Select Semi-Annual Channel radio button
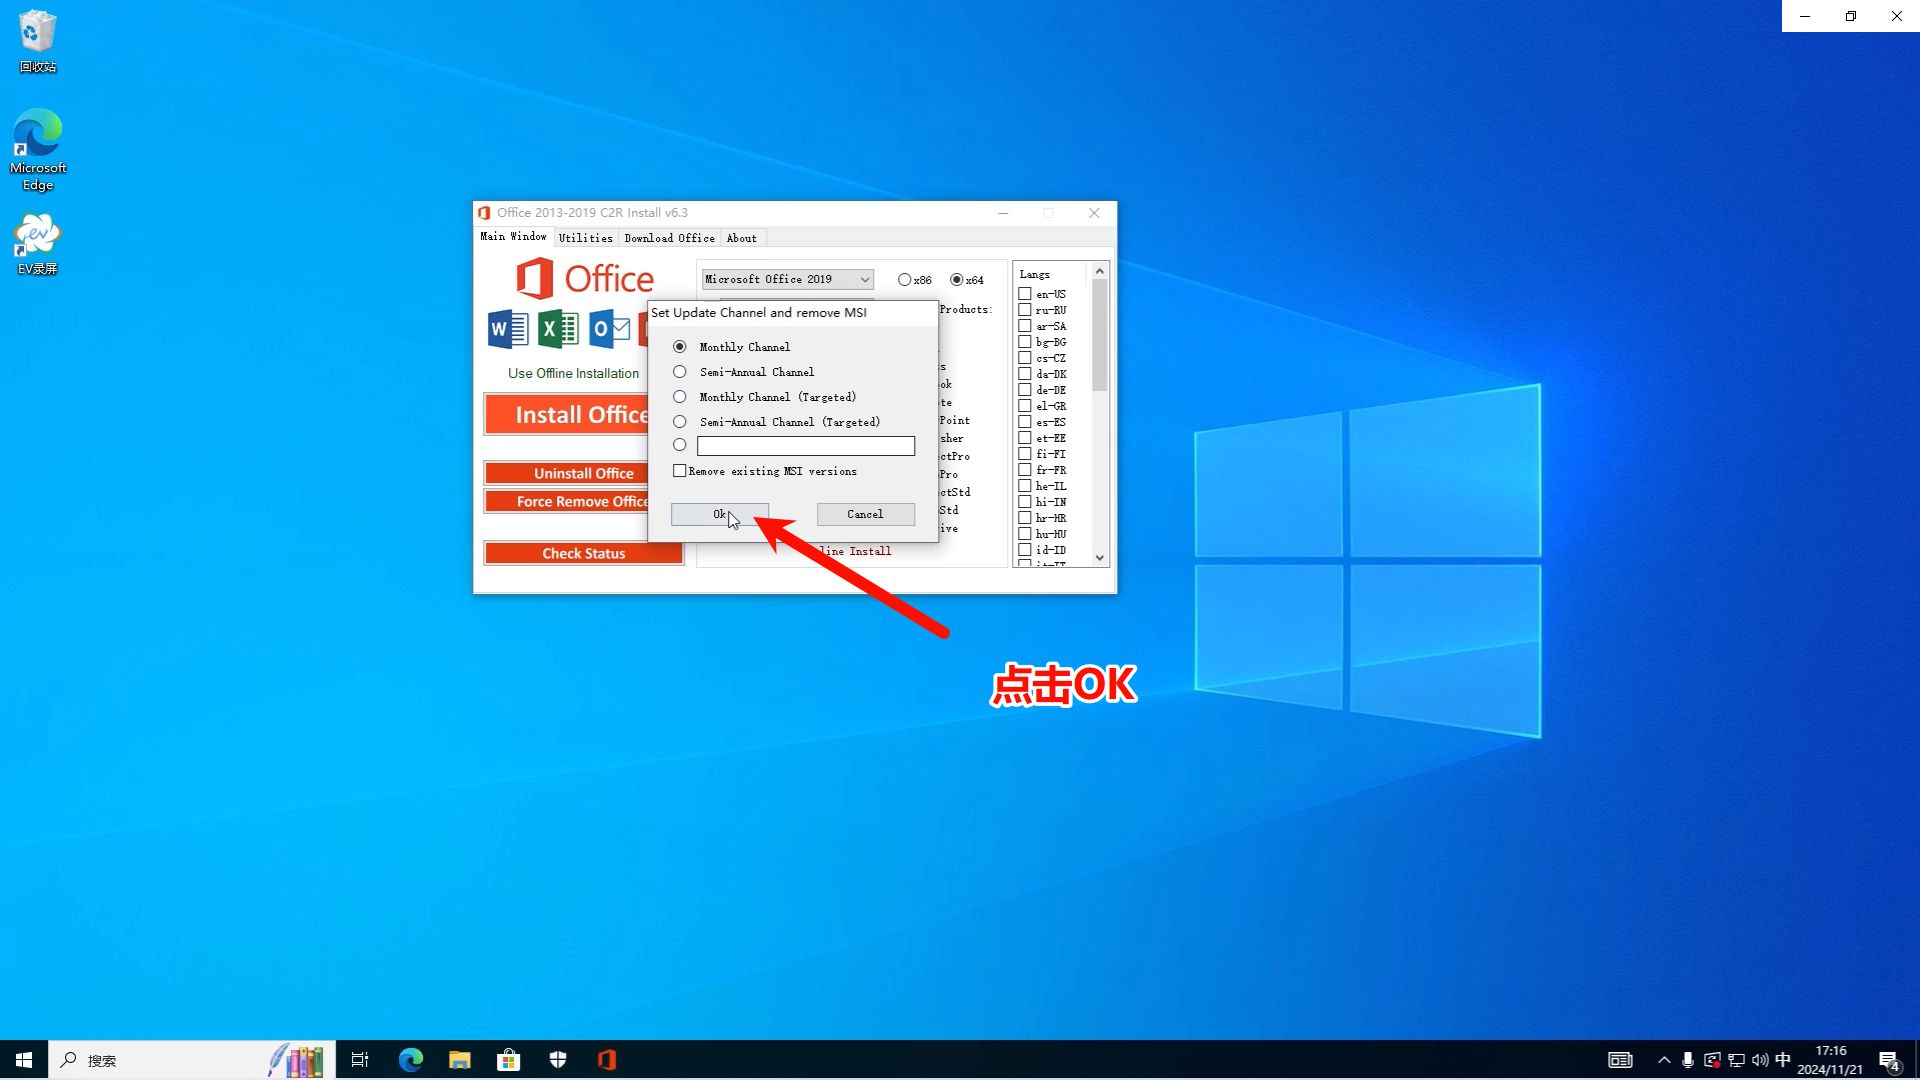Screen dimensions: 1920x1080 pyautogui.click(x=680, y=372)
